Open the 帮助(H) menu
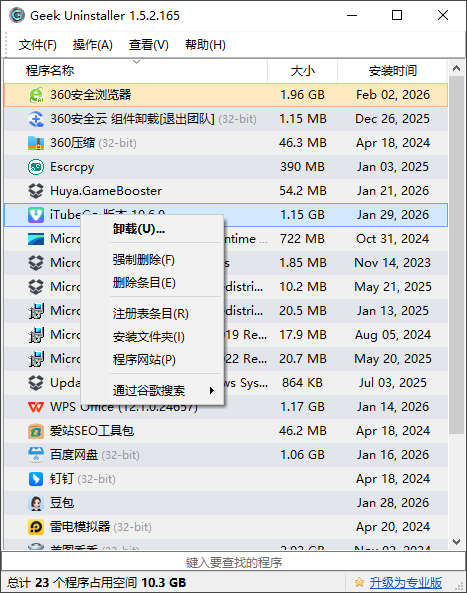467x593 pixels. click(x=205, y=45)
